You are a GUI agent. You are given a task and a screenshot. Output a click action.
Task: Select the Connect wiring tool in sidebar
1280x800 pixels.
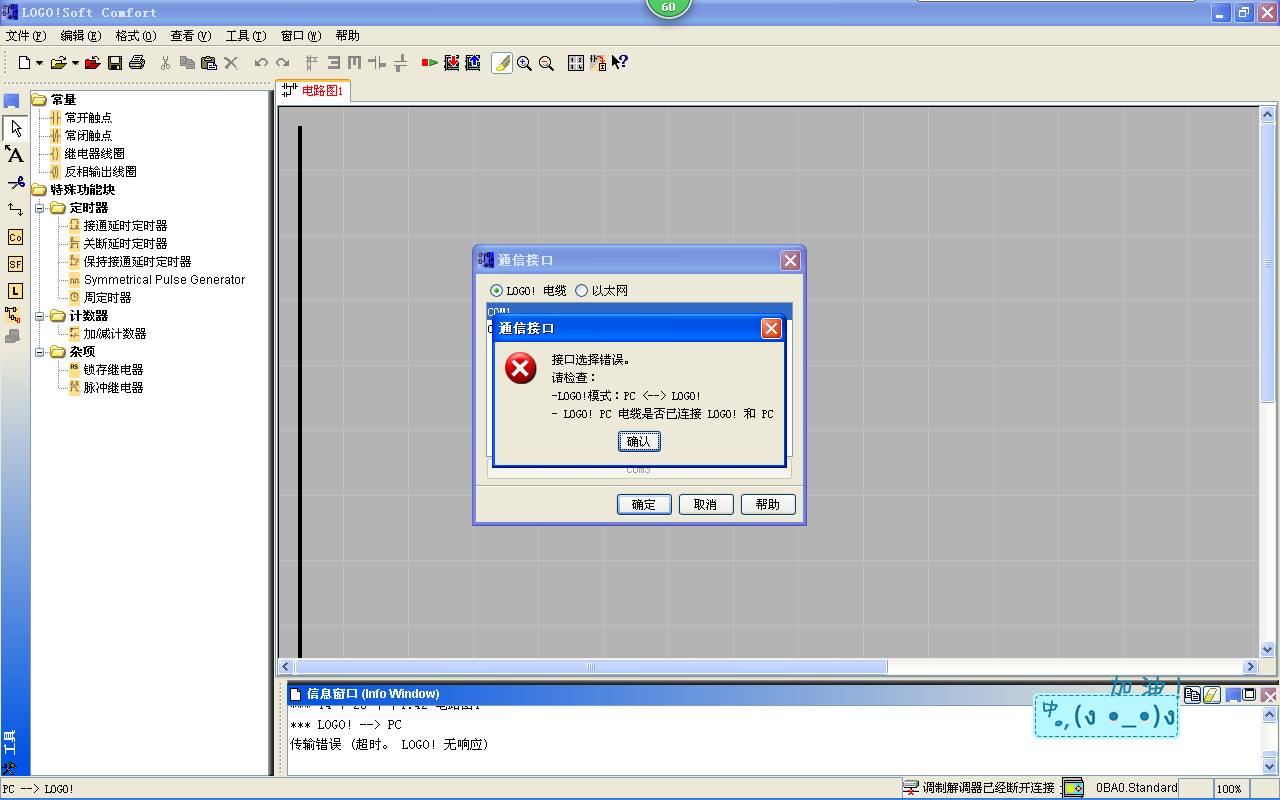click(x=15, y=209)
